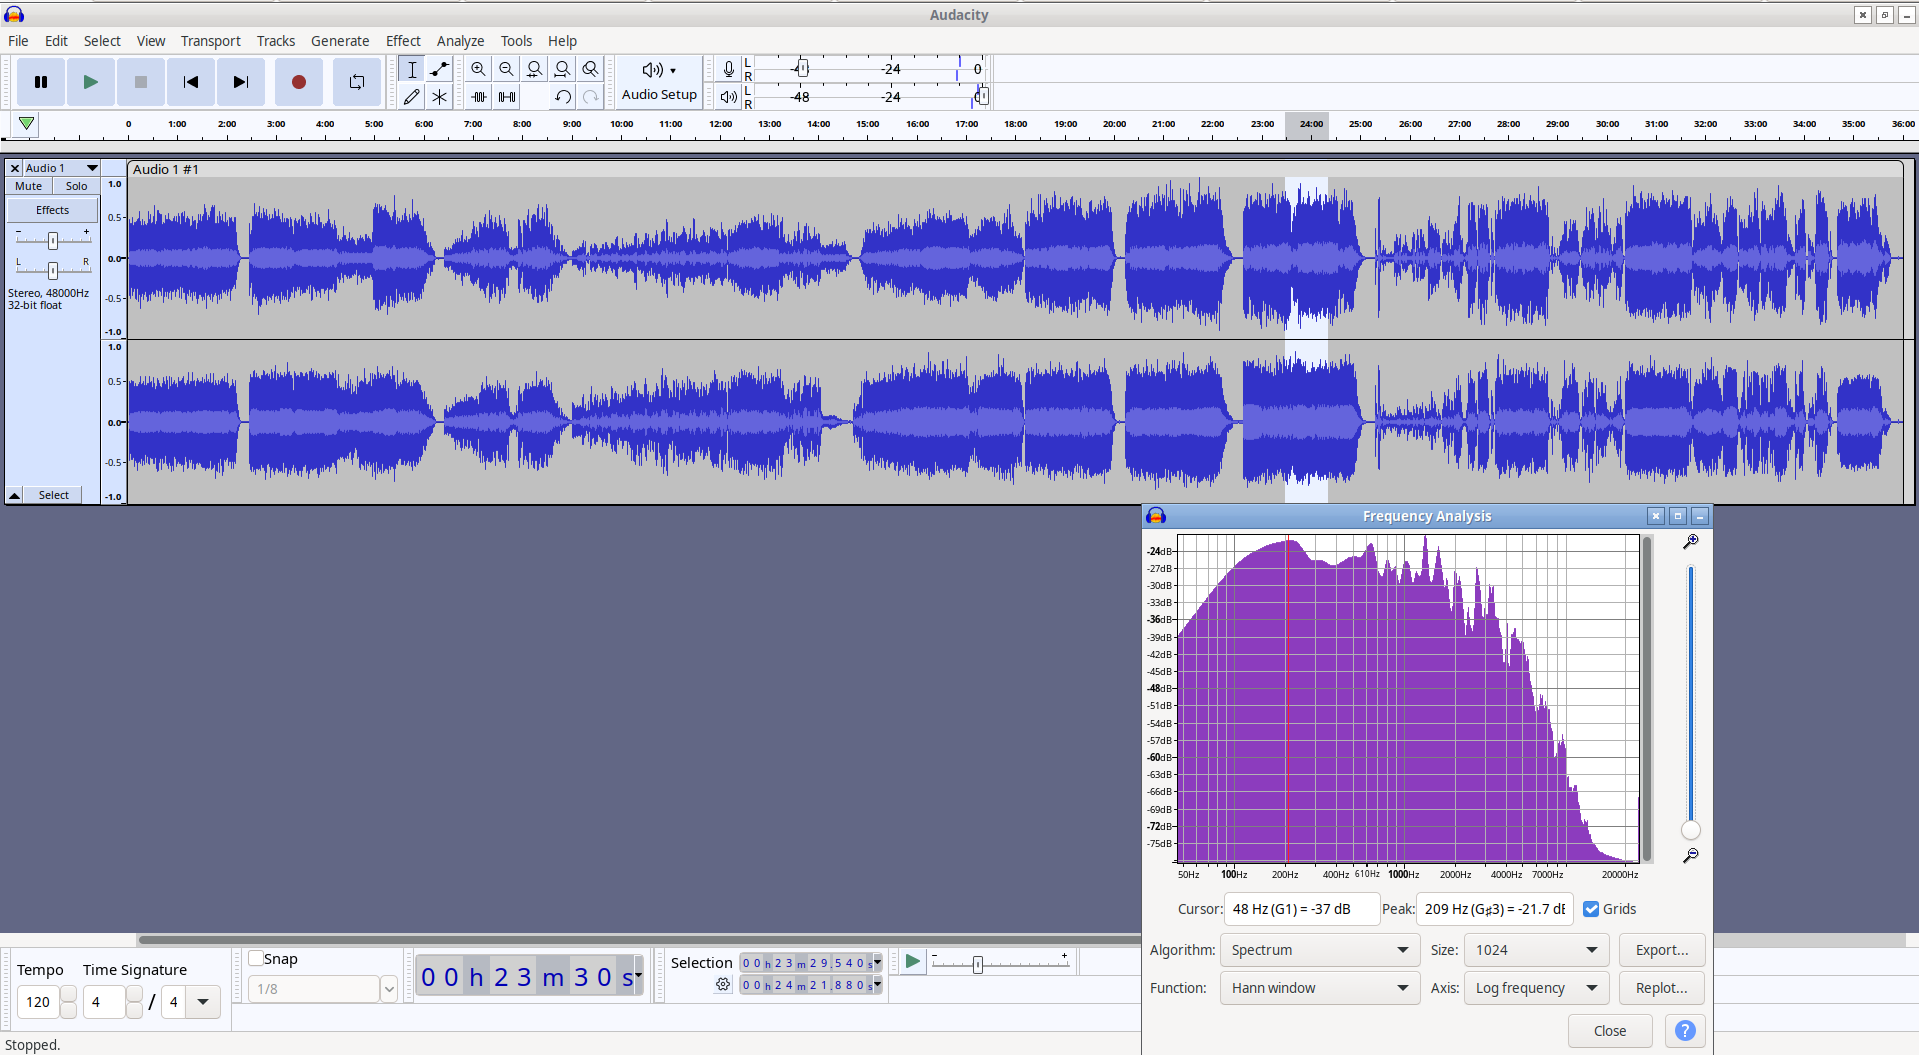Viewport: 1919px width, 1055px height.
Task: Click the Export... button
Action: click(x=1662, y=950)
